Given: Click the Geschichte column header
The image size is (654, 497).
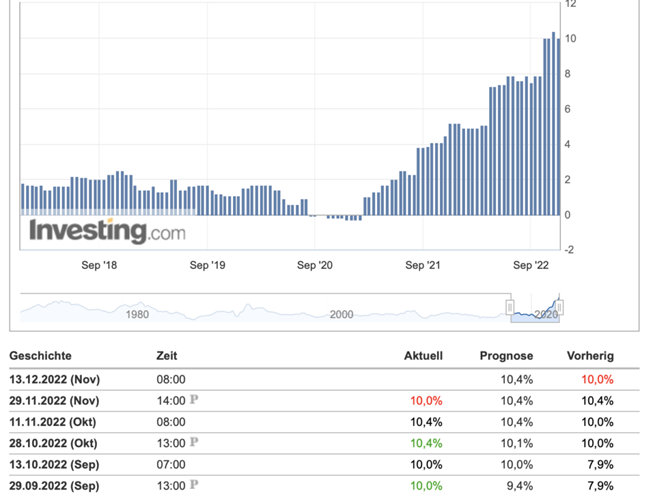Looking at the screenshot, I should tap(40, 356).
